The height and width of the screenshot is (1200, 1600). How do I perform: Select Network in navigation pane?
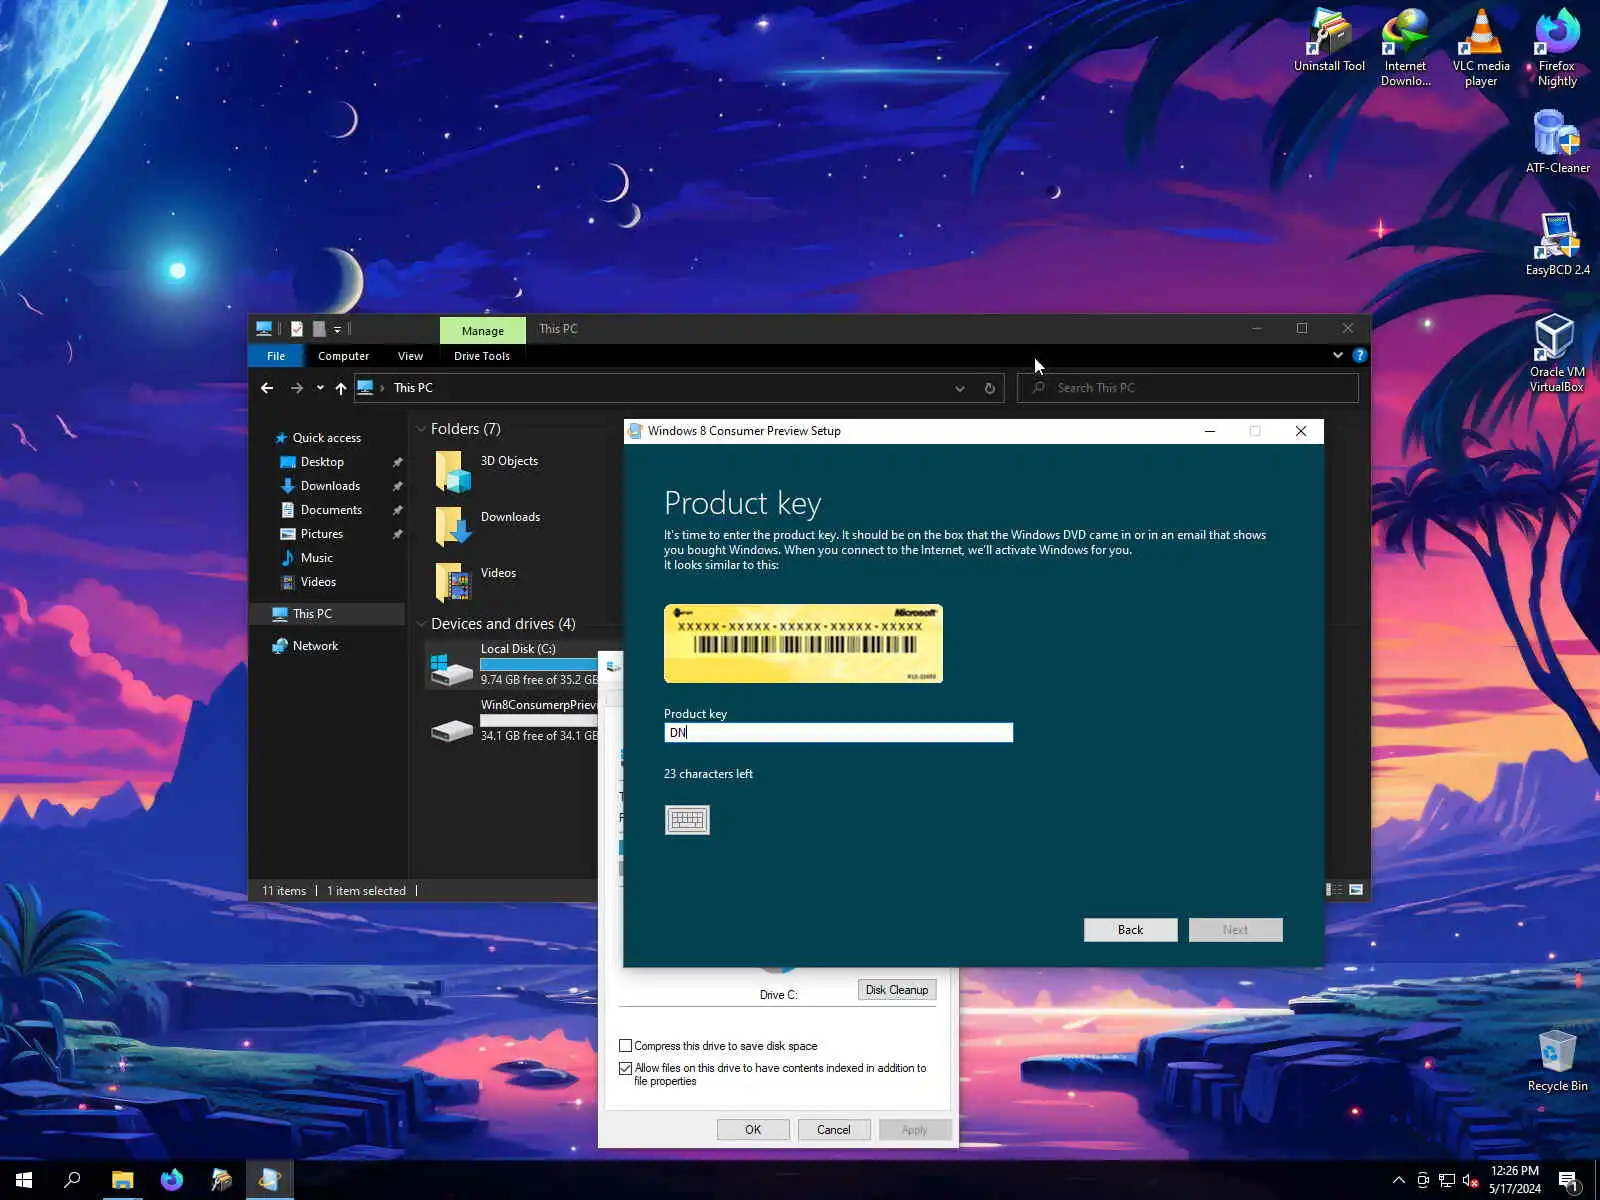(x=315, y=646)
